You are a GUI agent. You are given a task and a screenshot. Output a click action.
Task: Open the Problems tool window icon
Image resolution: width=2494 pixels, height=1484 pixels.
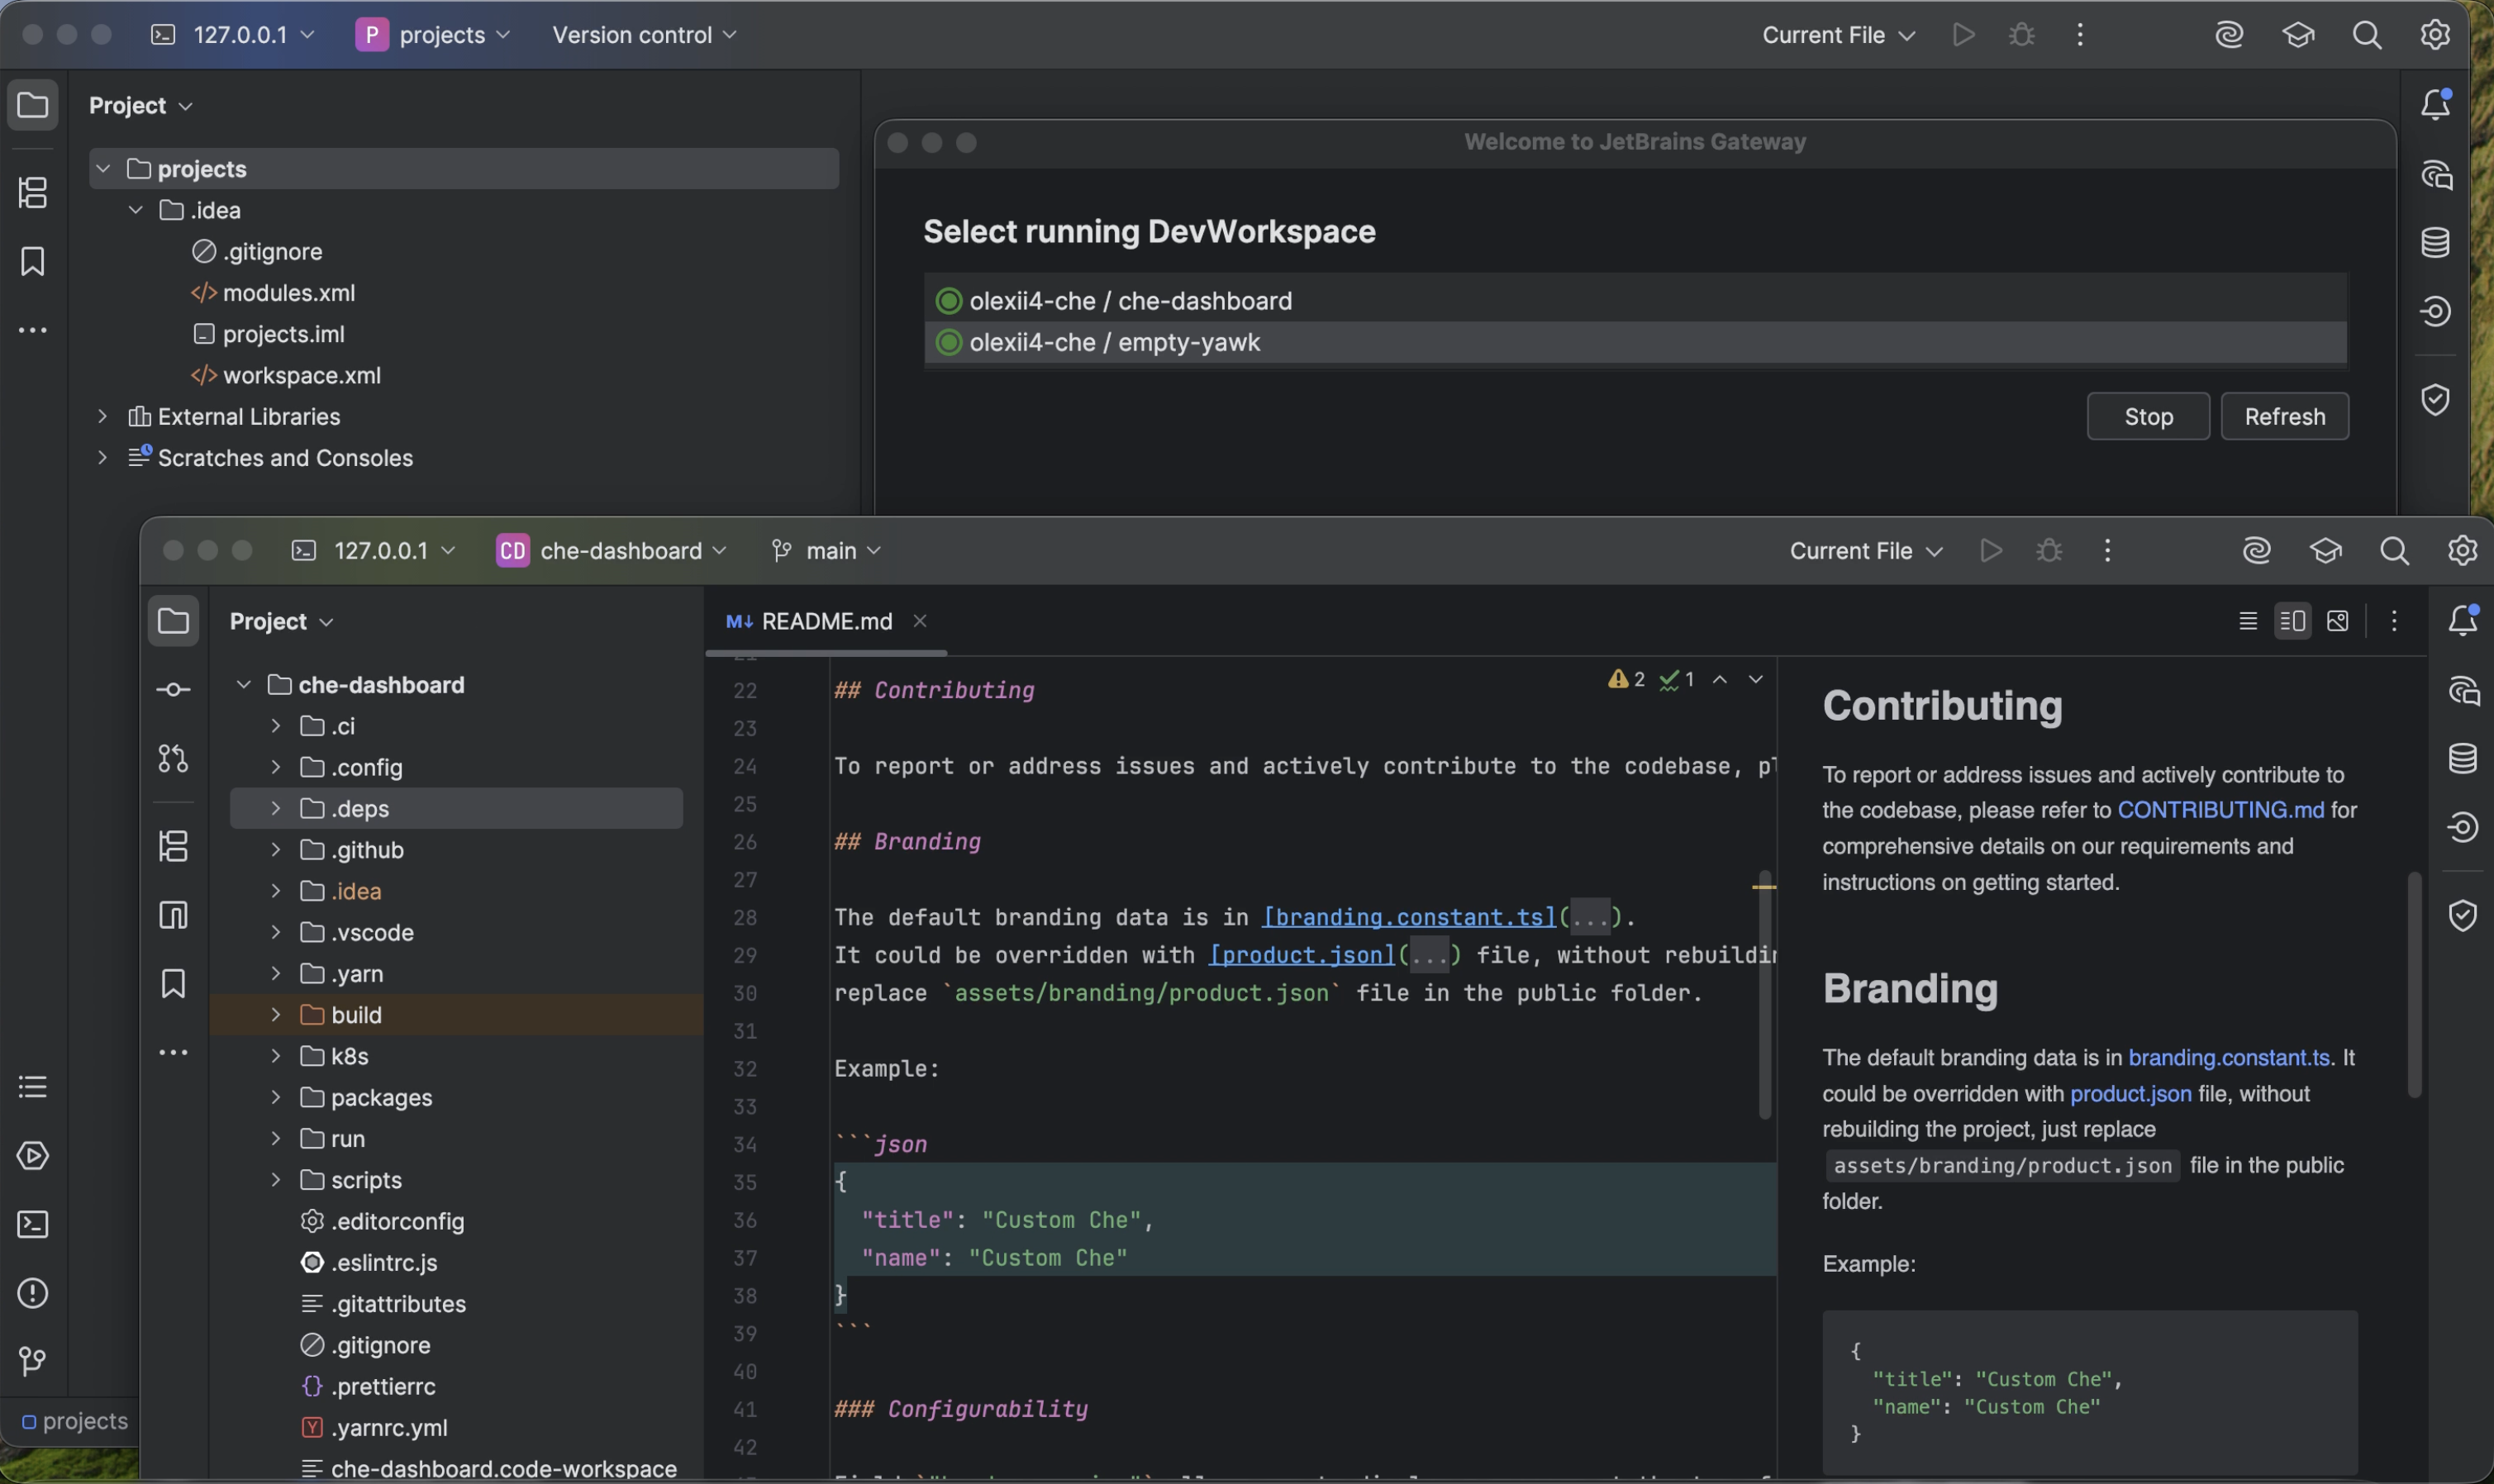click(x=32, y=1293)
